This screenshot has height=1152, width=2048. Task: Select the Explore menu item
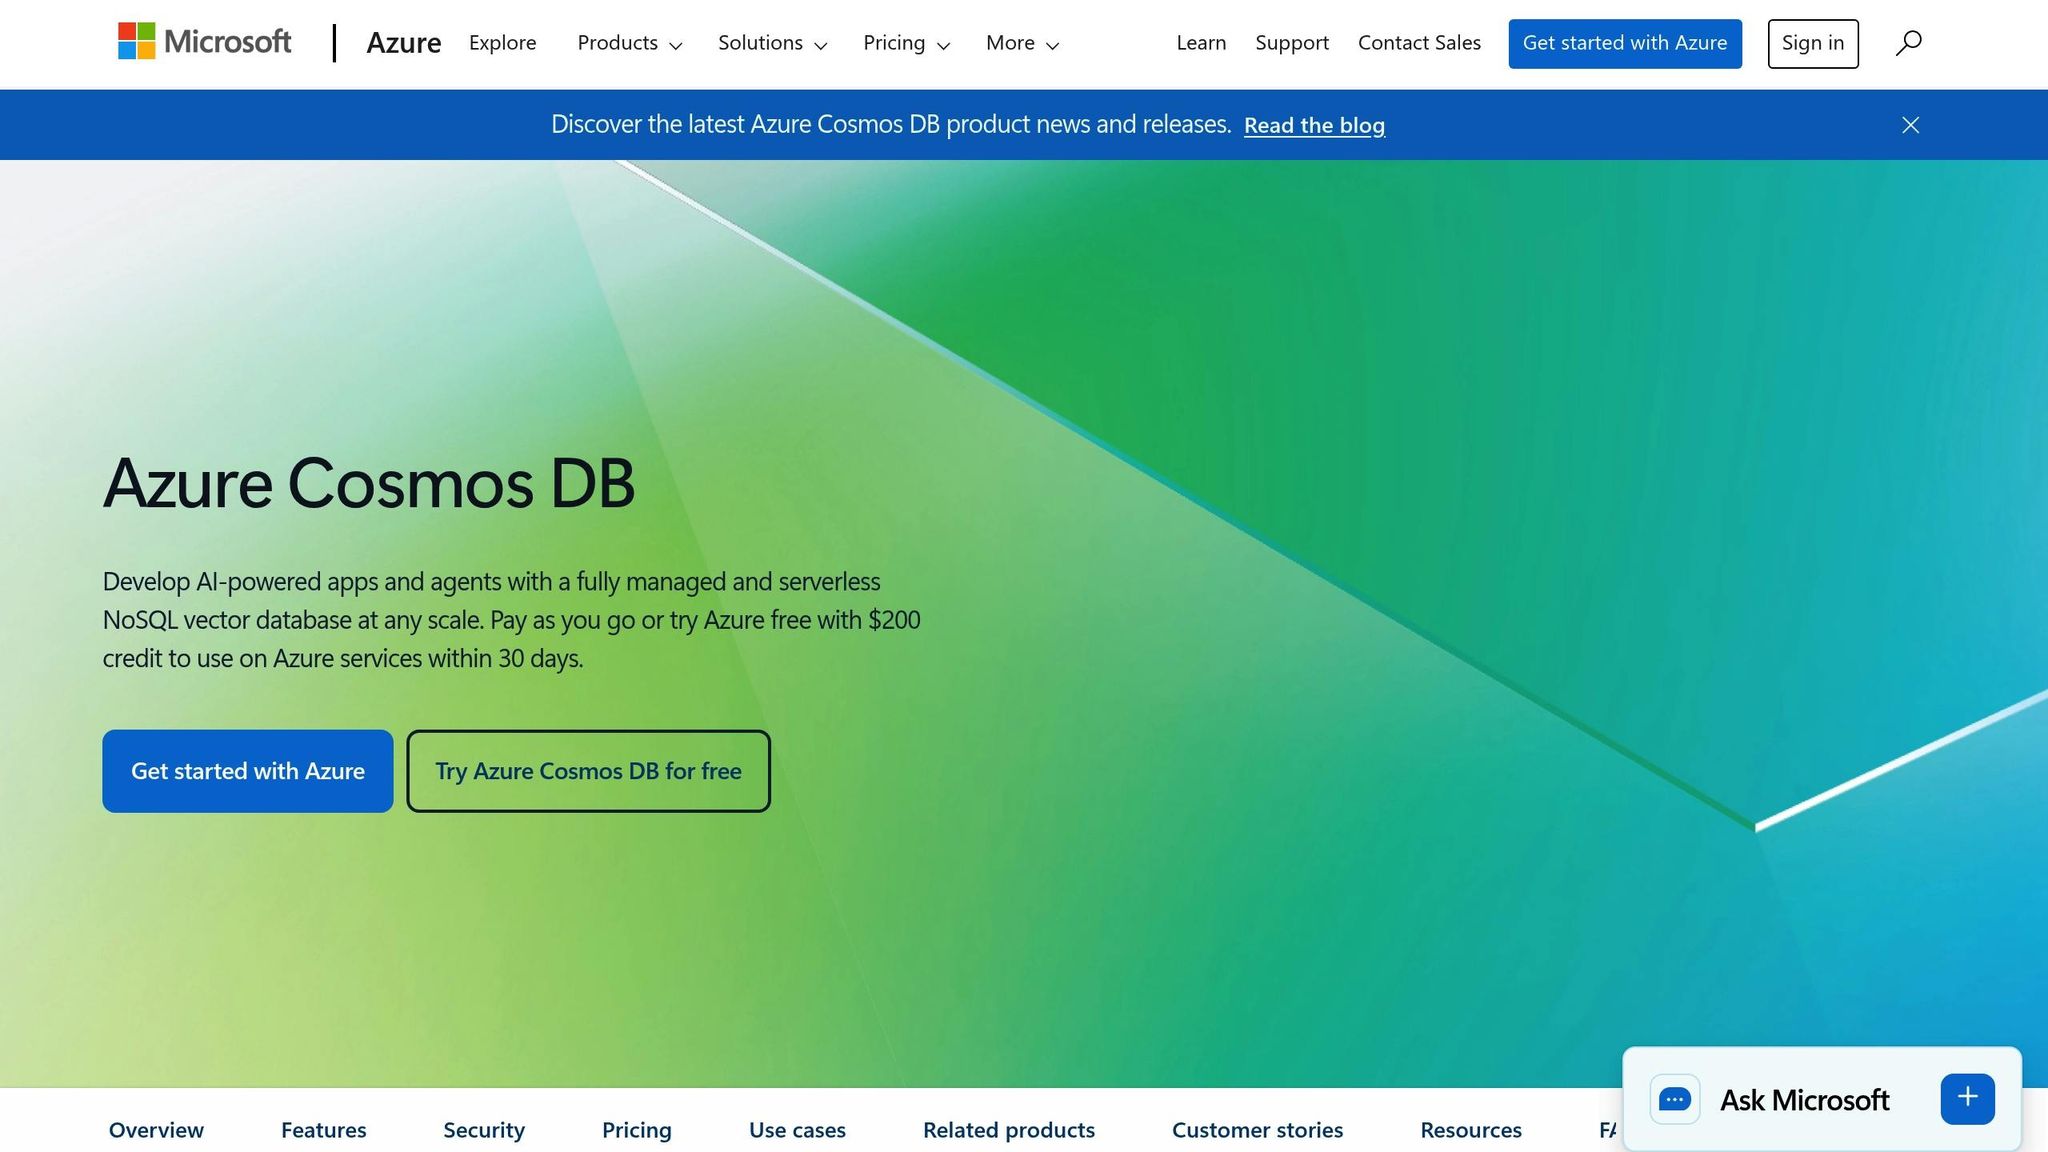502,43
